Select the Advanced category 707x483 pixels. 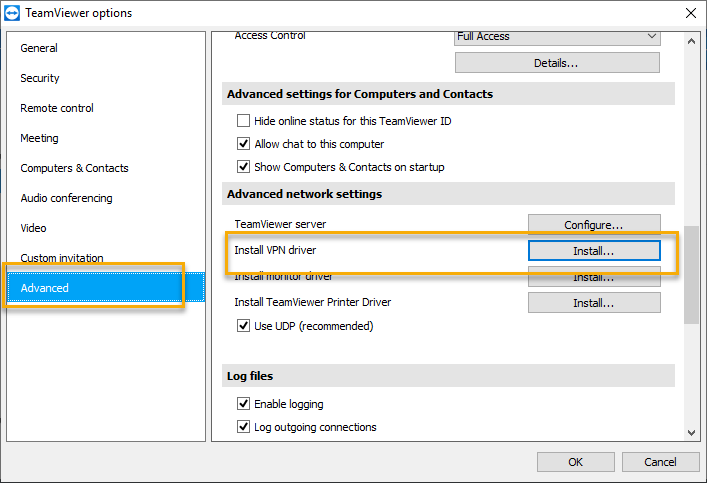pyautogui.click(x=106, y=287)
